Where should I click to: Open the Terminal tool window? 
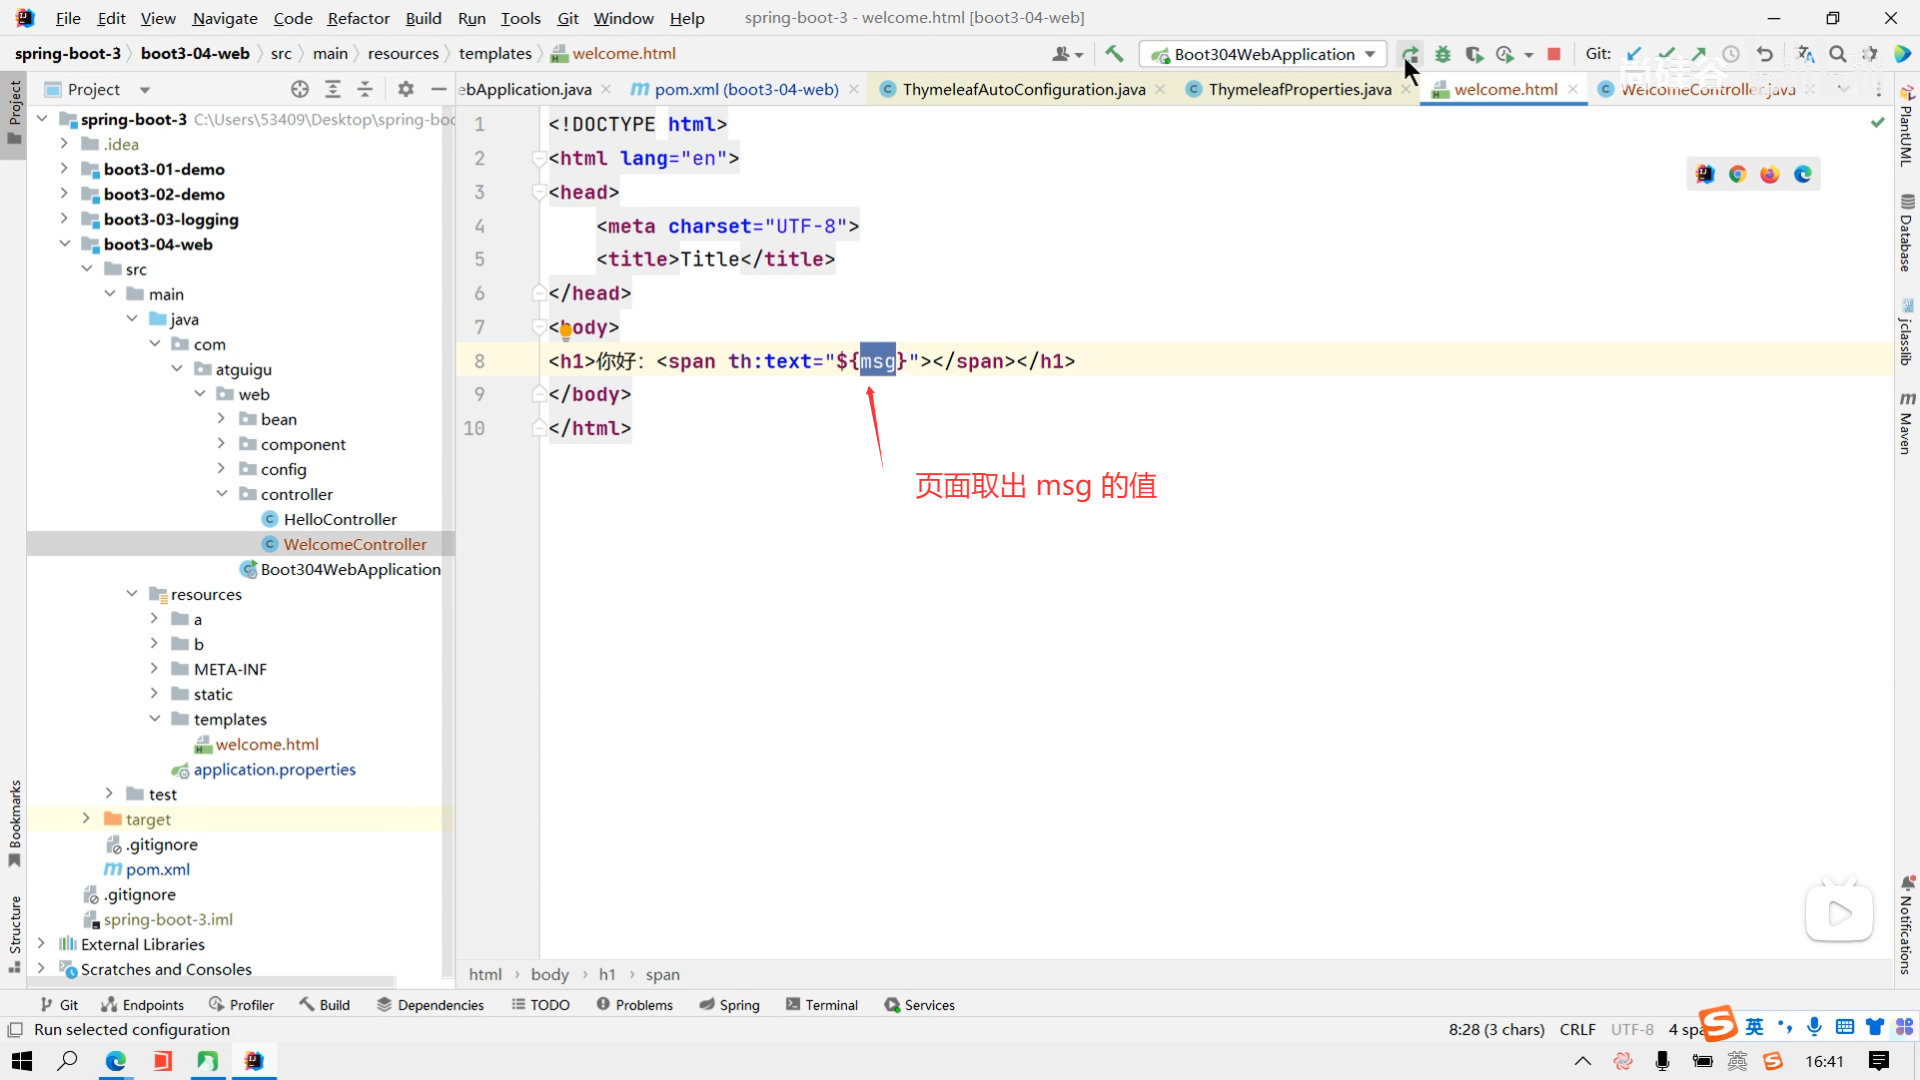(x=822, y=1005)
